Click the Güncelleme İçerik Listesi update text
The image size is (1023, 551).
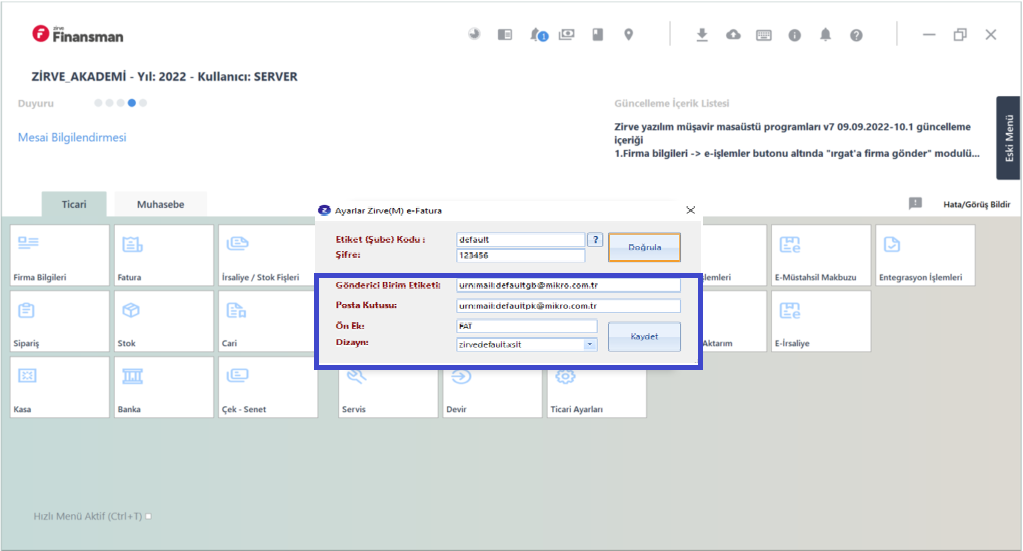pyautogui.click(x=797, y=140)
